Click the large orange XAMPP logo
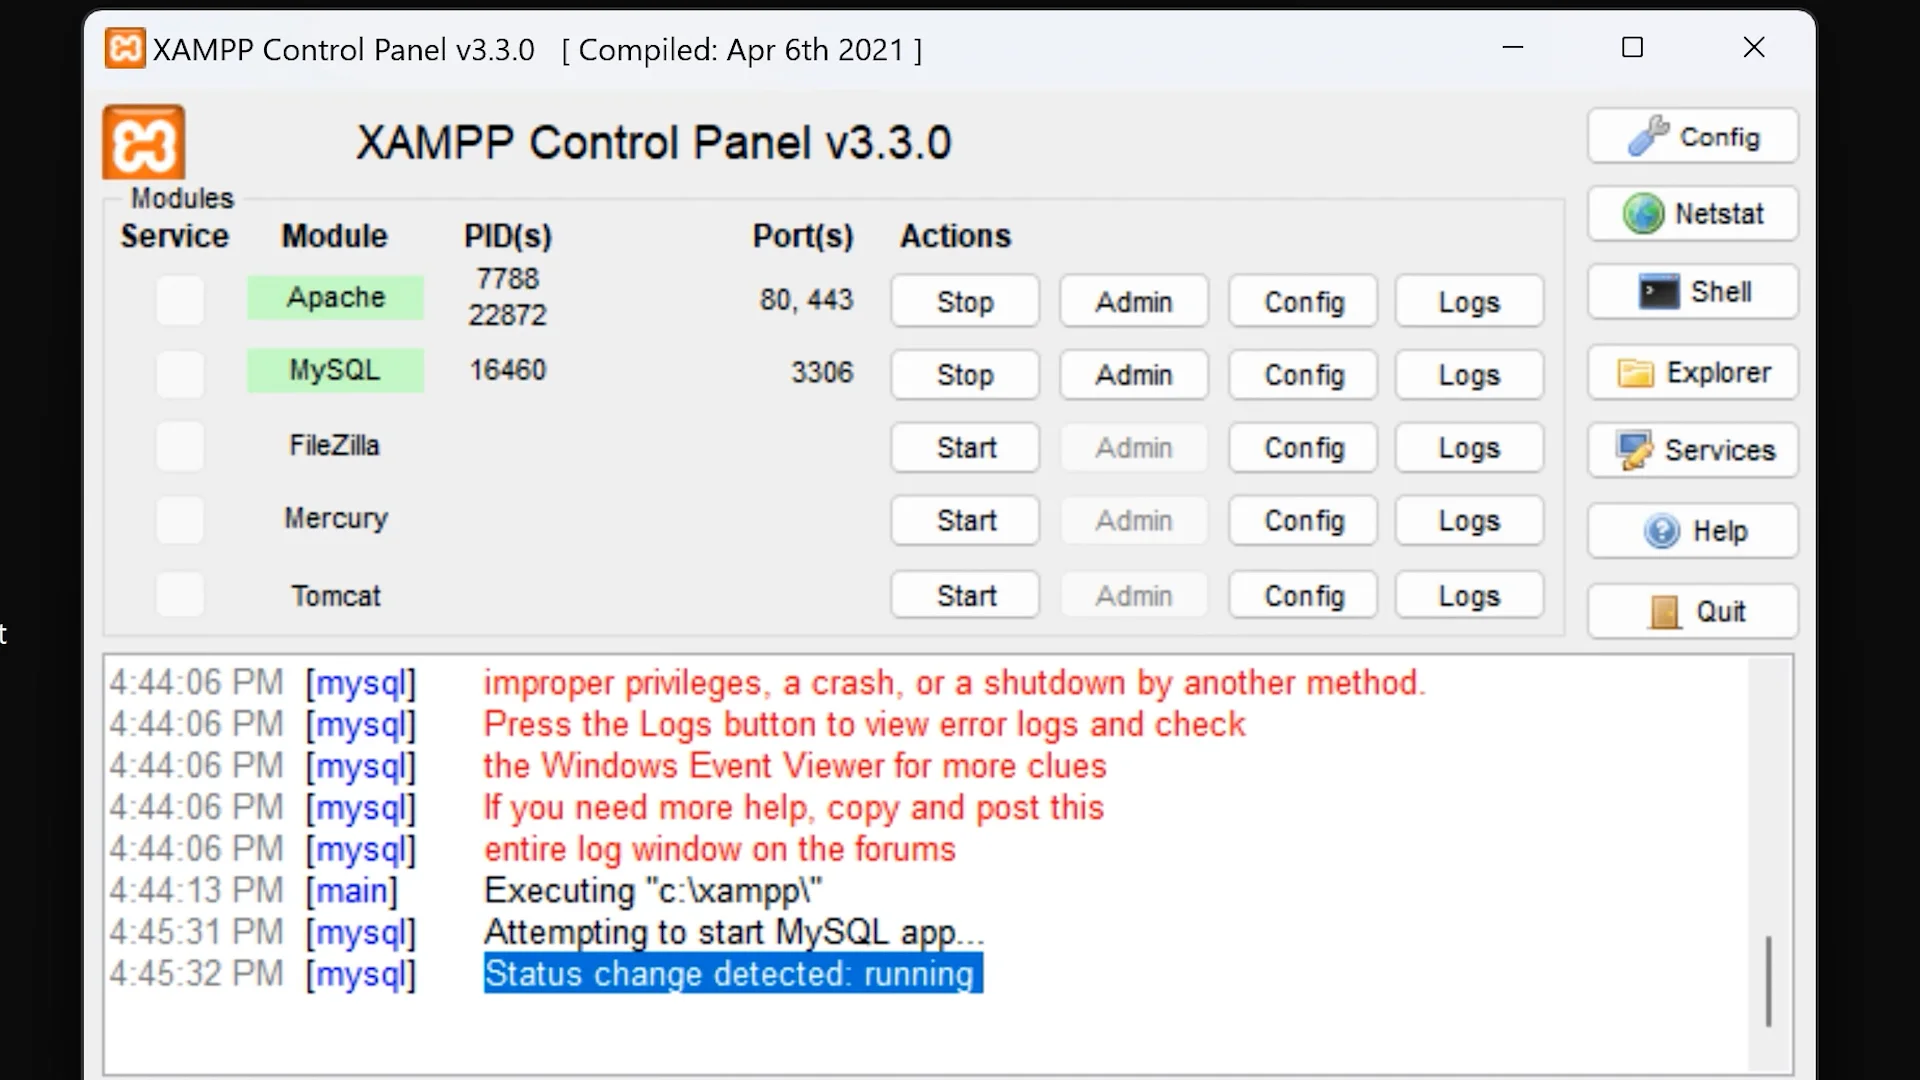Image resolution: width=1920 pixels, height=1080 pixels. click(x=144, y=143)
